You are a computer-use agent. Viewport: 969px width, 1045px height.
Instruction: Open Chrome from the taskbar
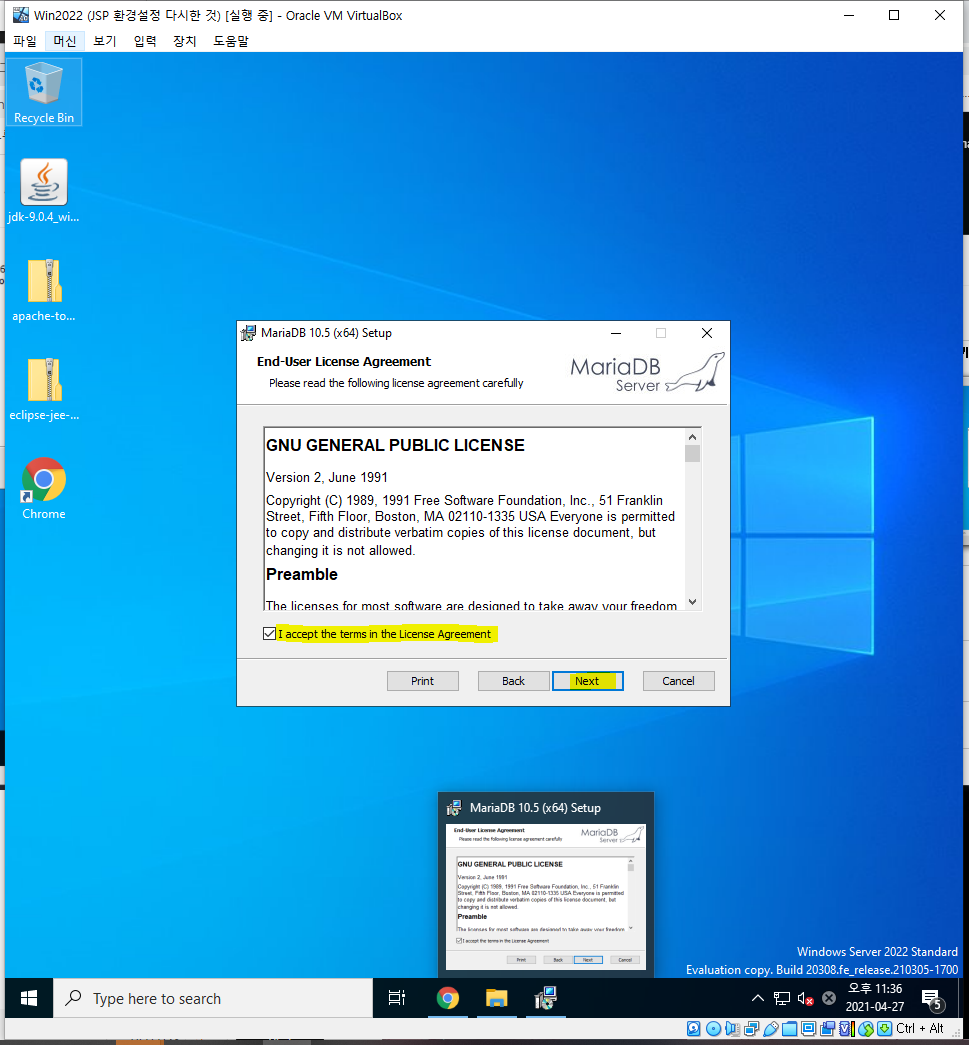(447, 998)
